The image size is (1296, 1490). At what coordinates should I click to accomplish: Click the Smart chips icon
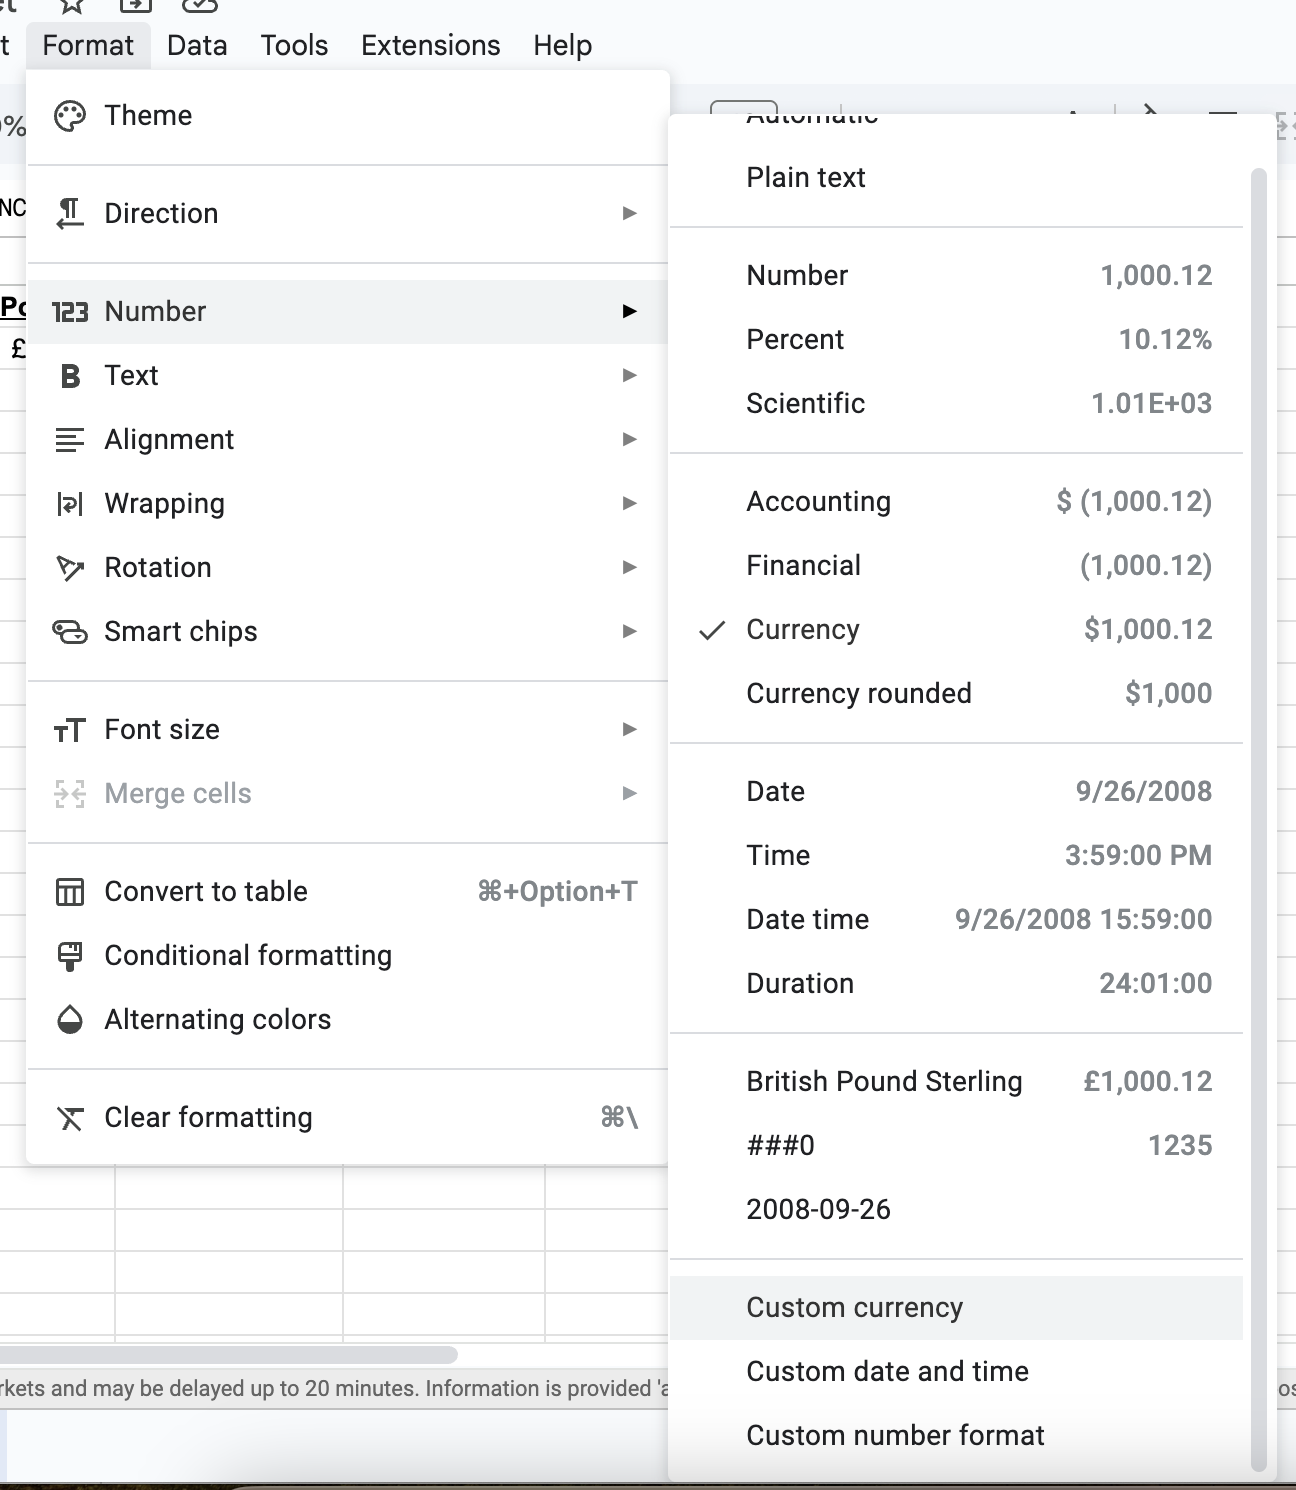(x=70, y=632)
